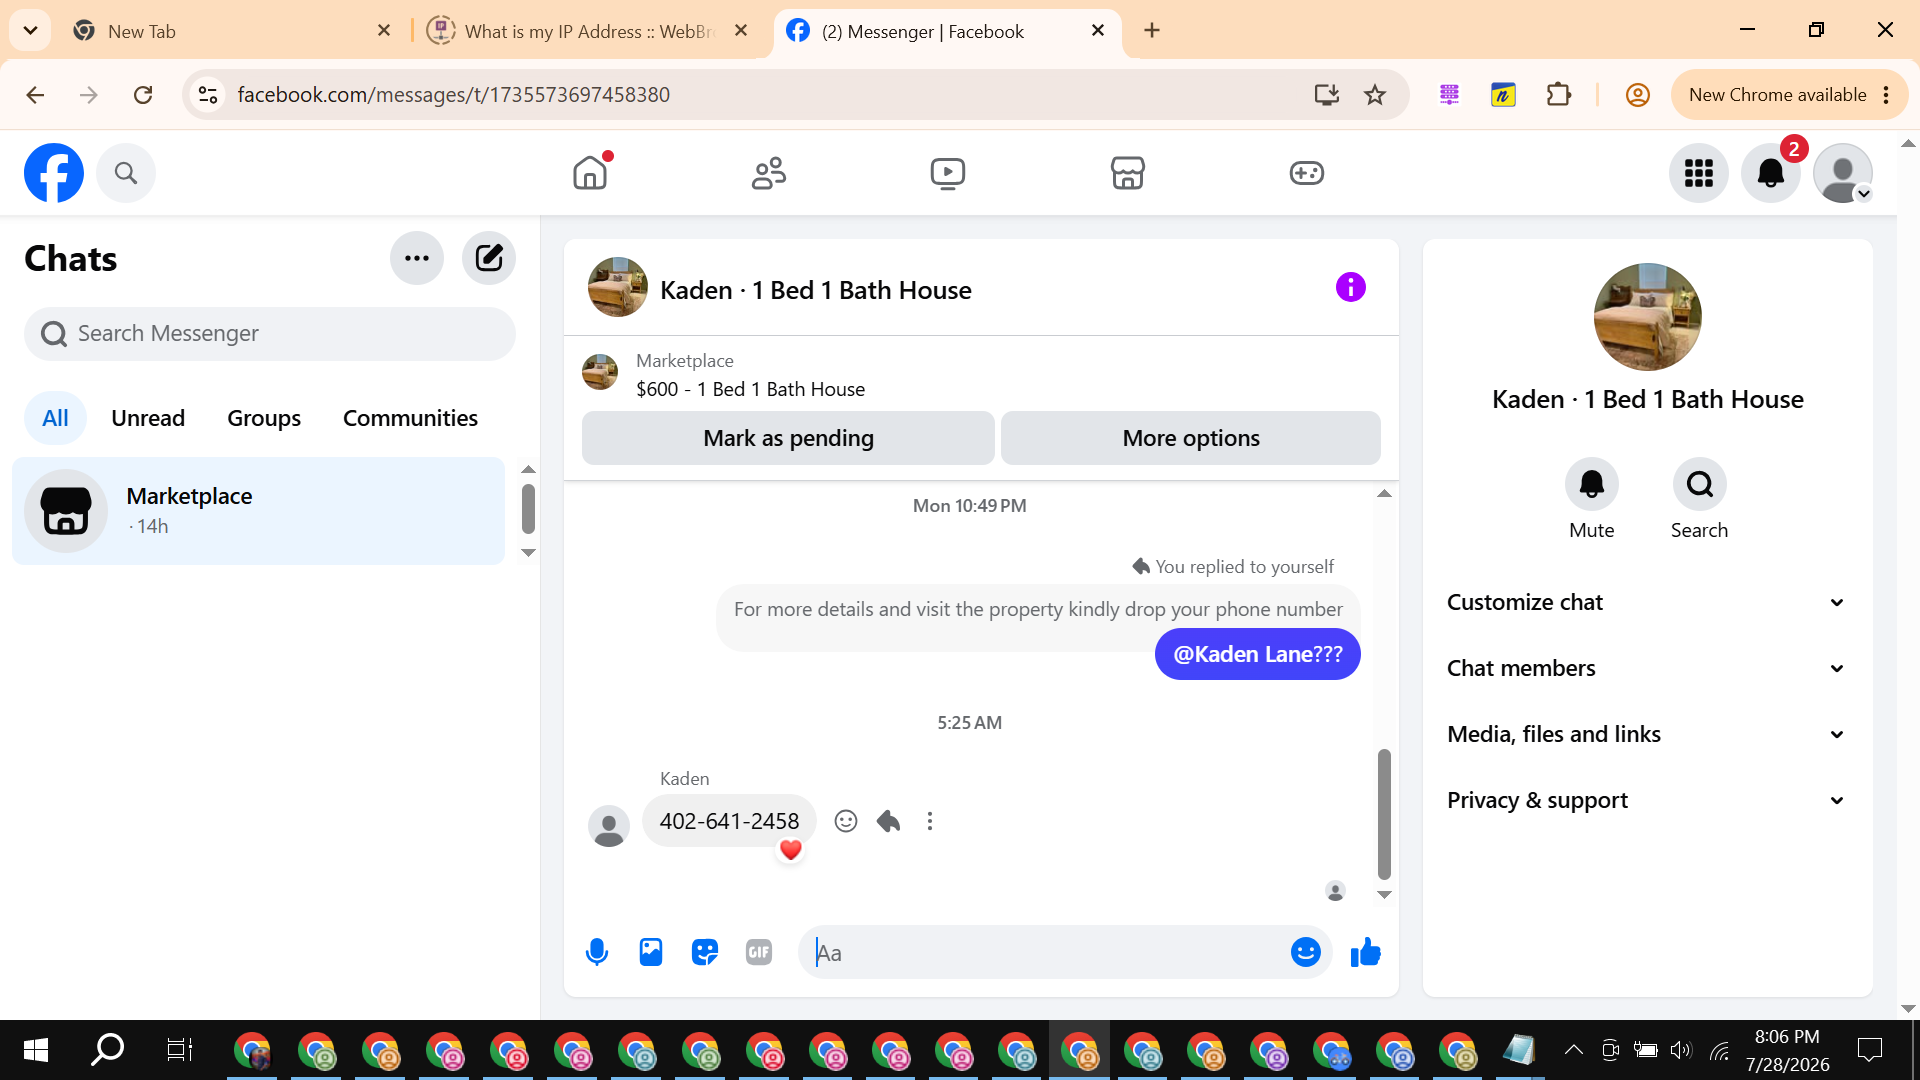This screenshot has width=1920, height=1080.
Task: Reply to the 402-641-2458 message
Action: point(888,821)
